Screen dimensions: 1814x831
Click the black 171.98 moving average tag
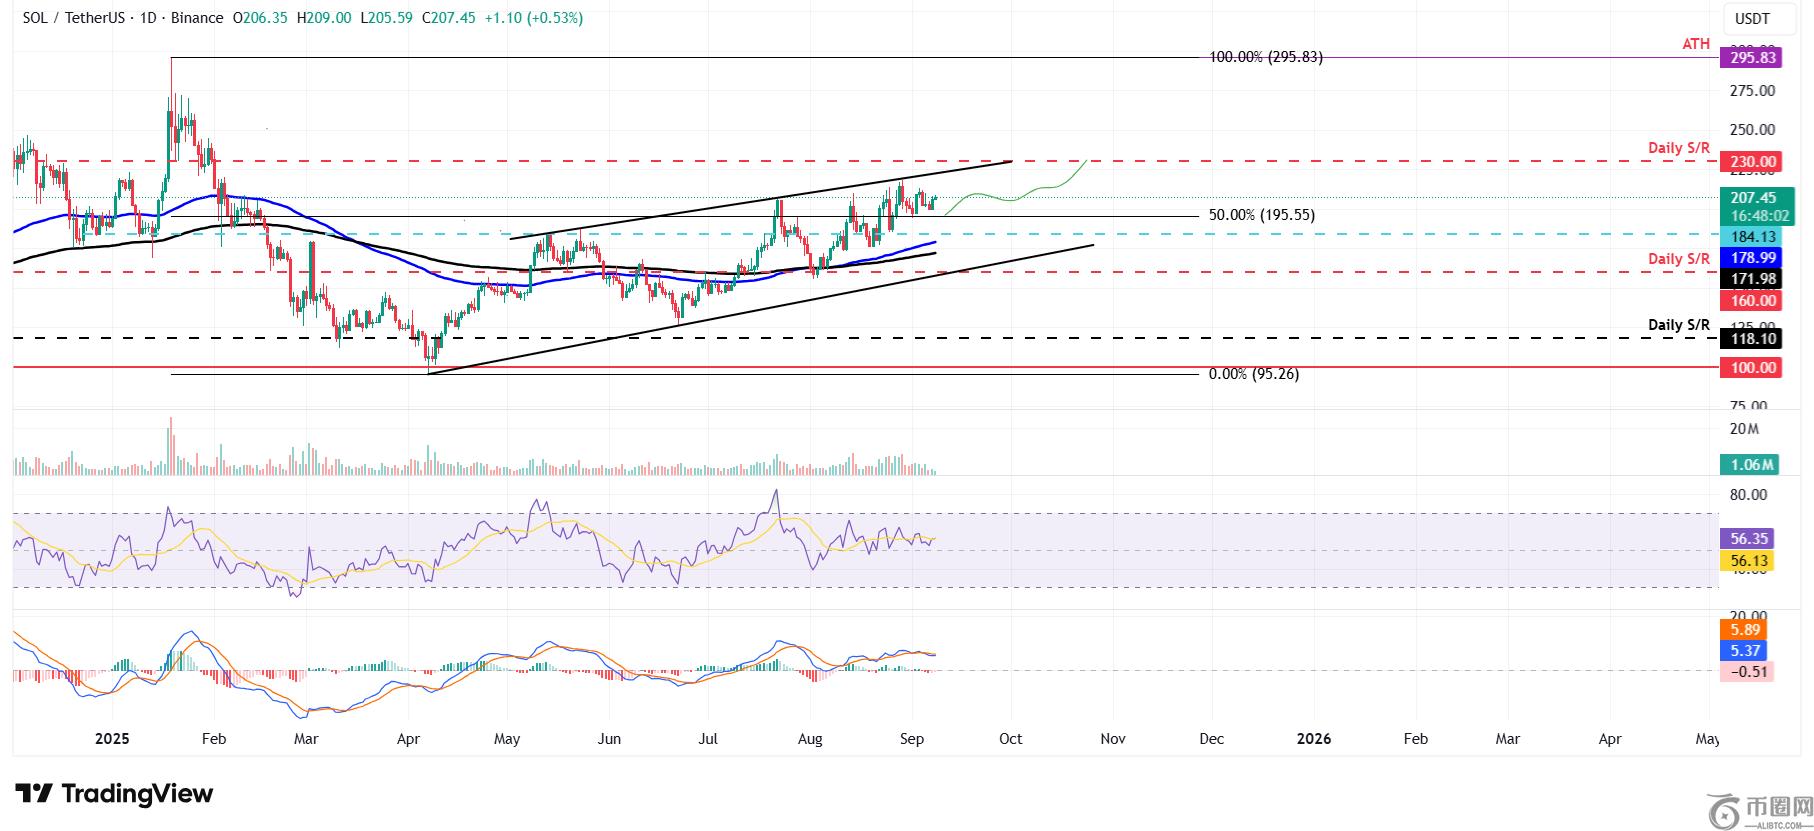click(x=1753, y=279)
